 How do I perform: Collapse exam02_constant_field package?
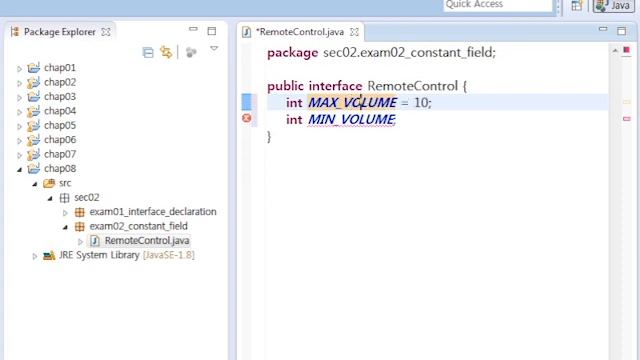coord(65,227)
